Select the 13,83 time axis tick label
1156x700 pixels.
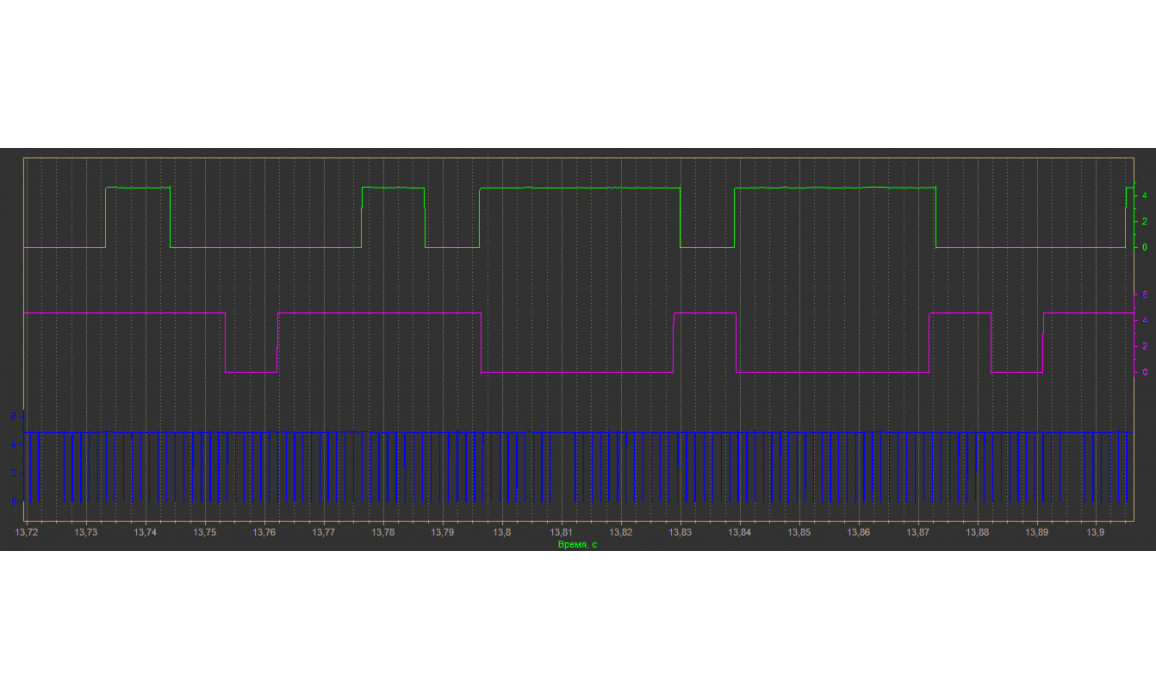click(680, 533)
